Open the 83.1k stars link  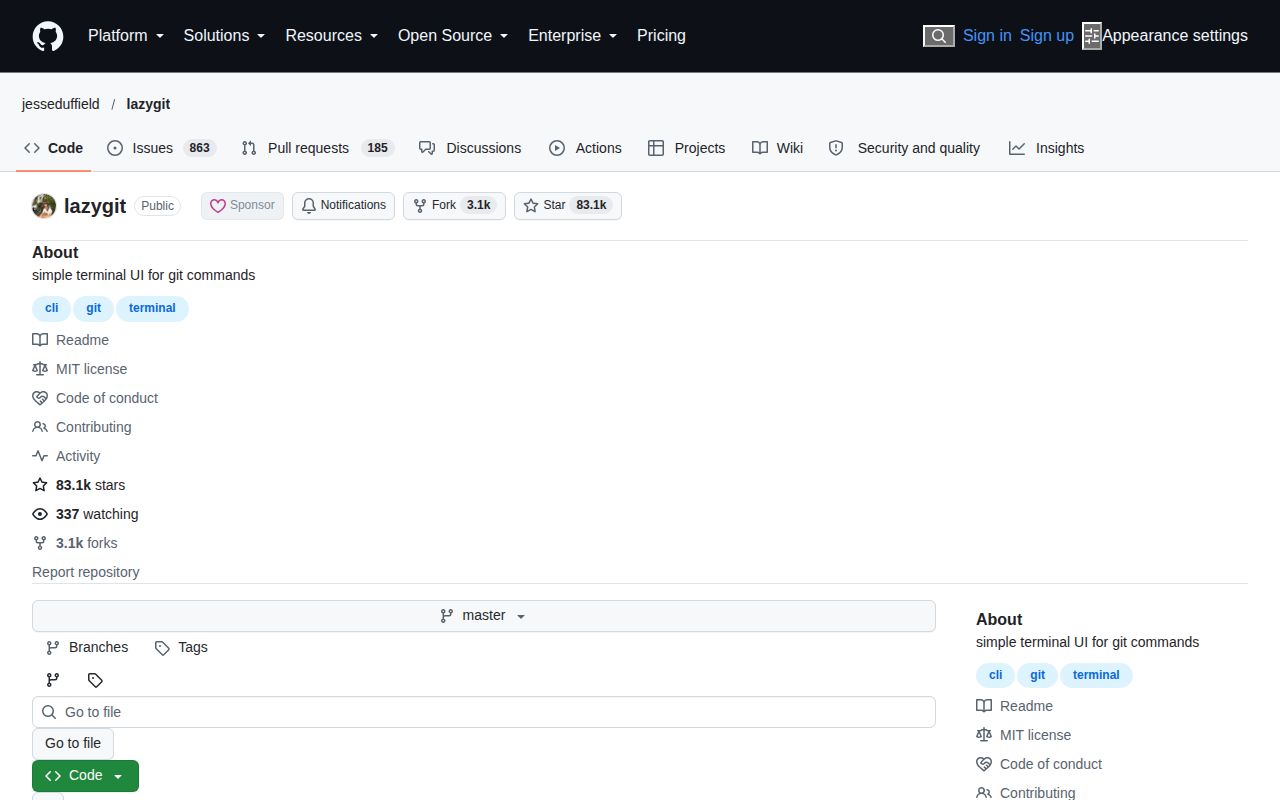tap(79, 485)
